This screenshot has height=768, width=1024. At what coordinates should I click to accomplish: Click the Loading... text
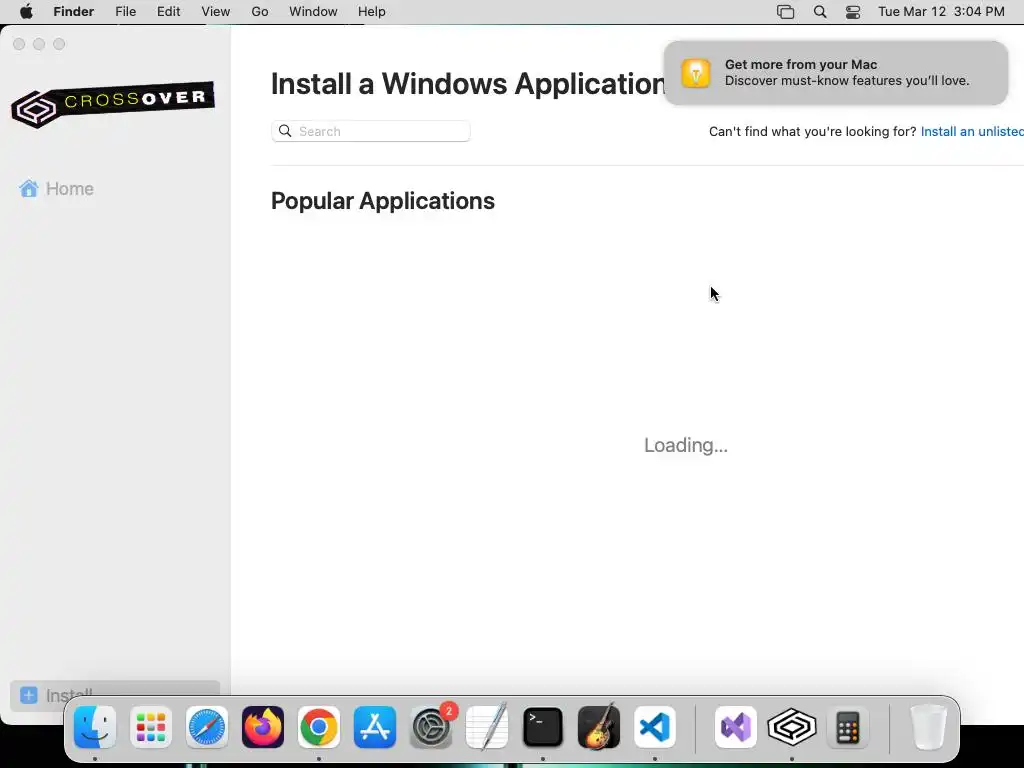[x=686, y=445]
